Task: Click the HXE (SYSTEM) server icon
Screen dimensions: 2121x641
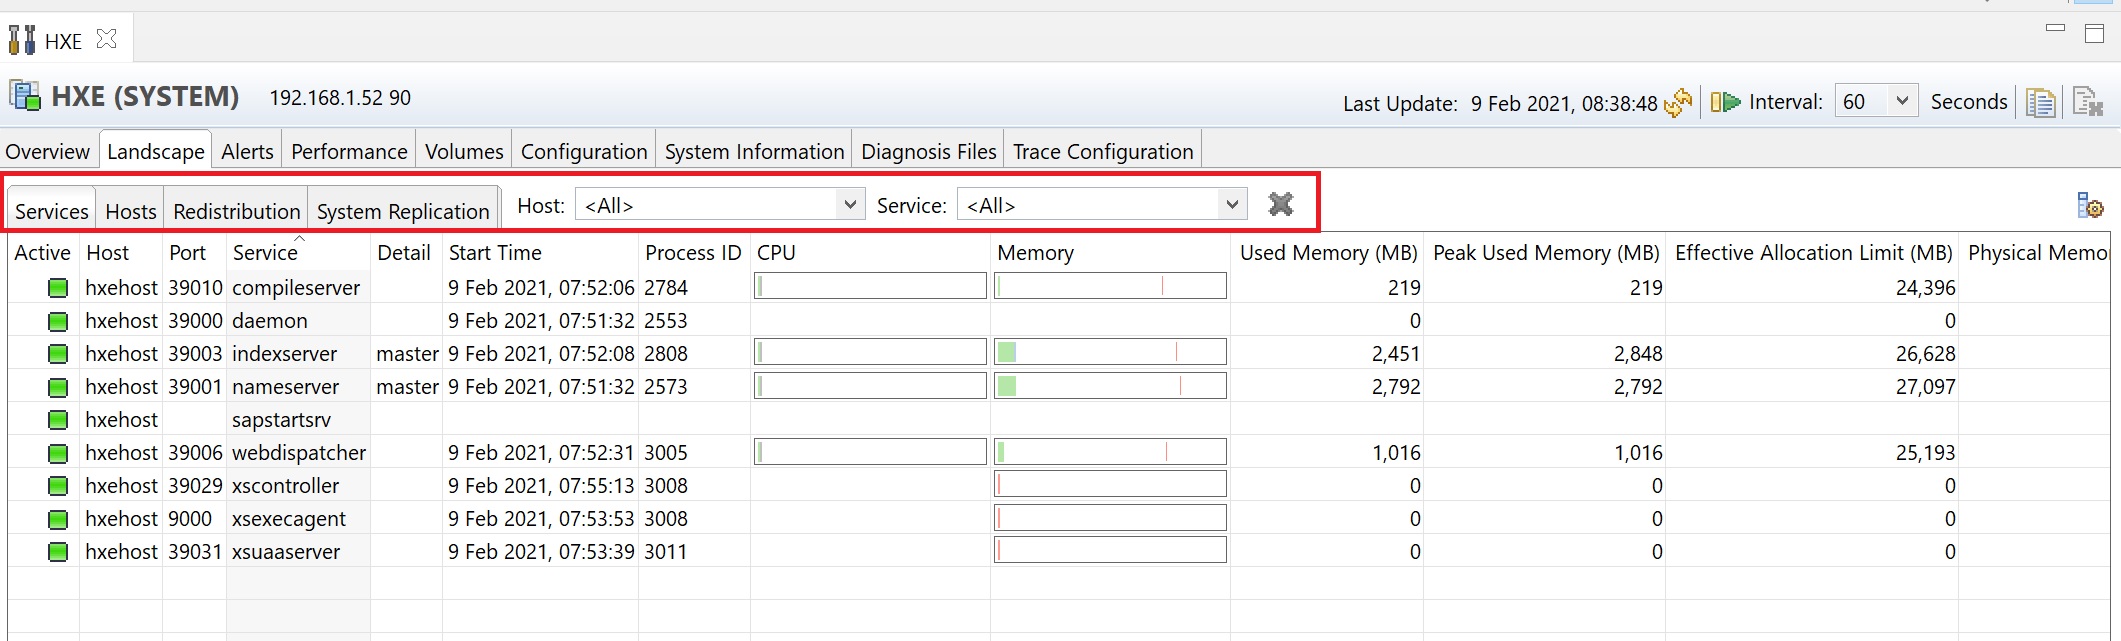Action: point(25,96)
